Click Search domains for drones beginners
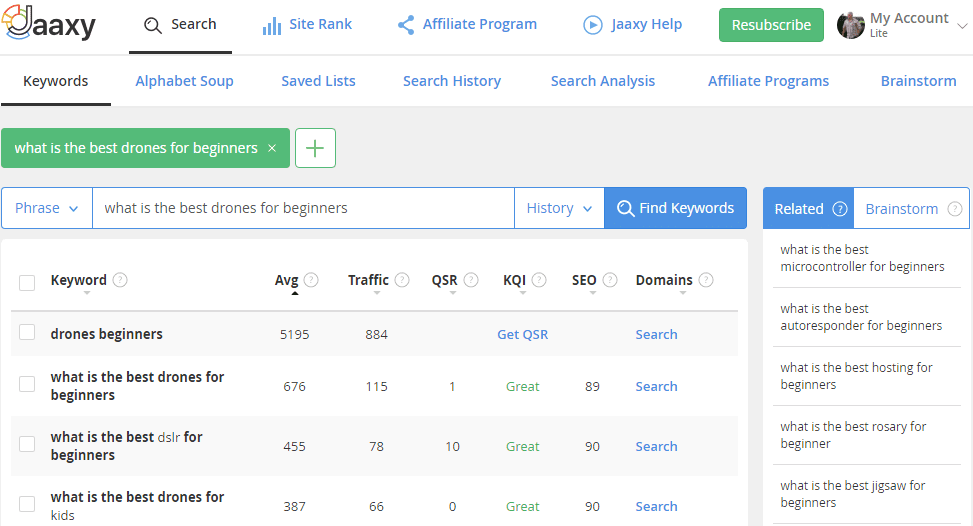 click(656, 334)
